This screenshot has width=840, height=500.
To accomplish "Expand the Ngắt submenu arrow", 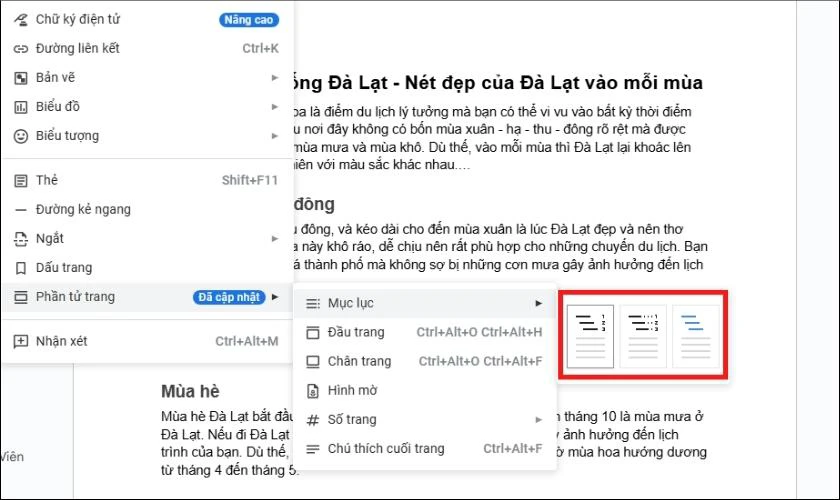I will tap(275, 238).
